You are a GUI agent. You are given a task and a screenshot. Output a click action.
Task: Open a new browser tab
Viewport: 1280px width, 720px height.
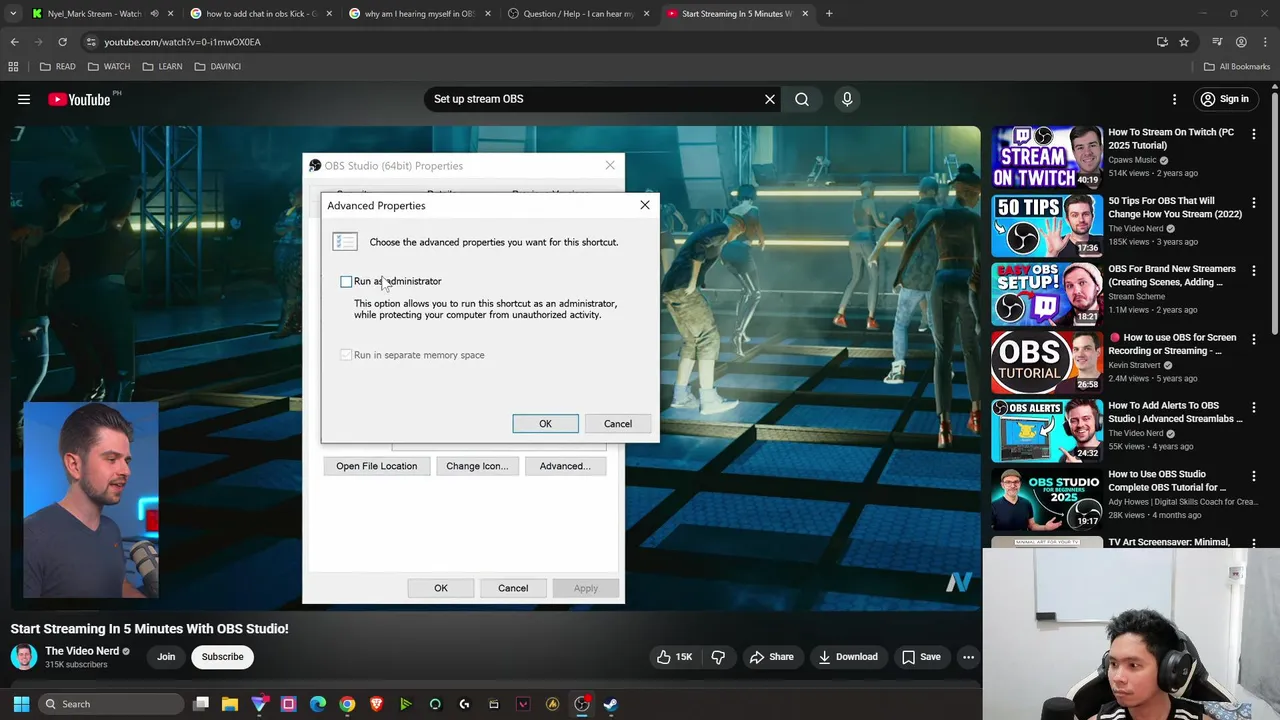[829, 14]
